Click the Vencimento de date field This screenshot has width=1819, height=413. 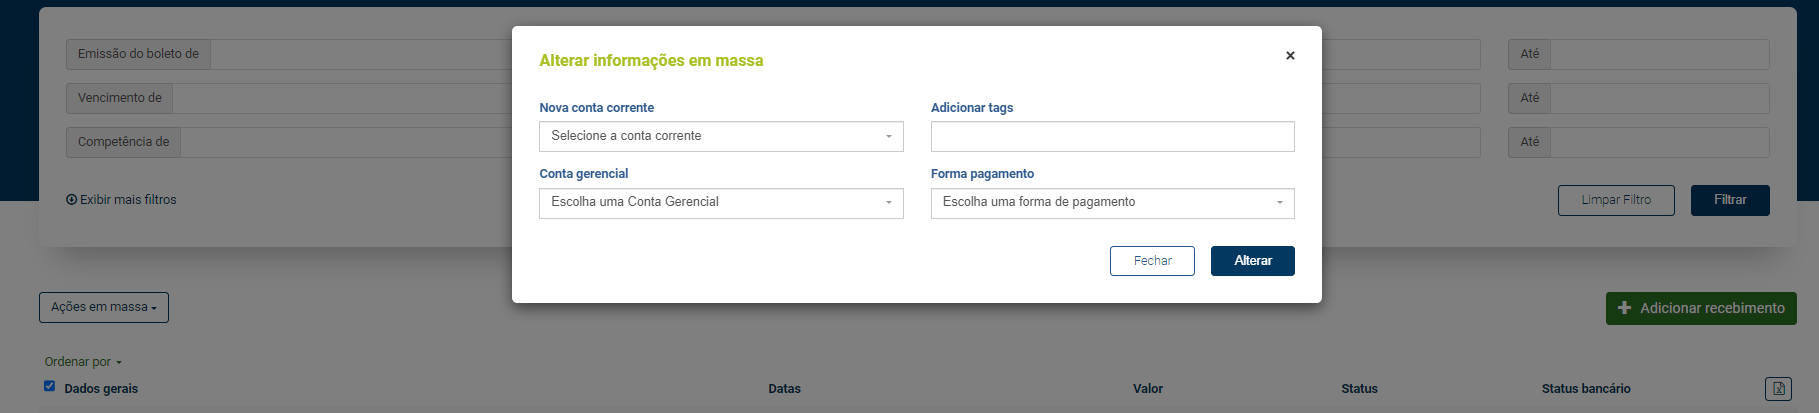(342, 98)
